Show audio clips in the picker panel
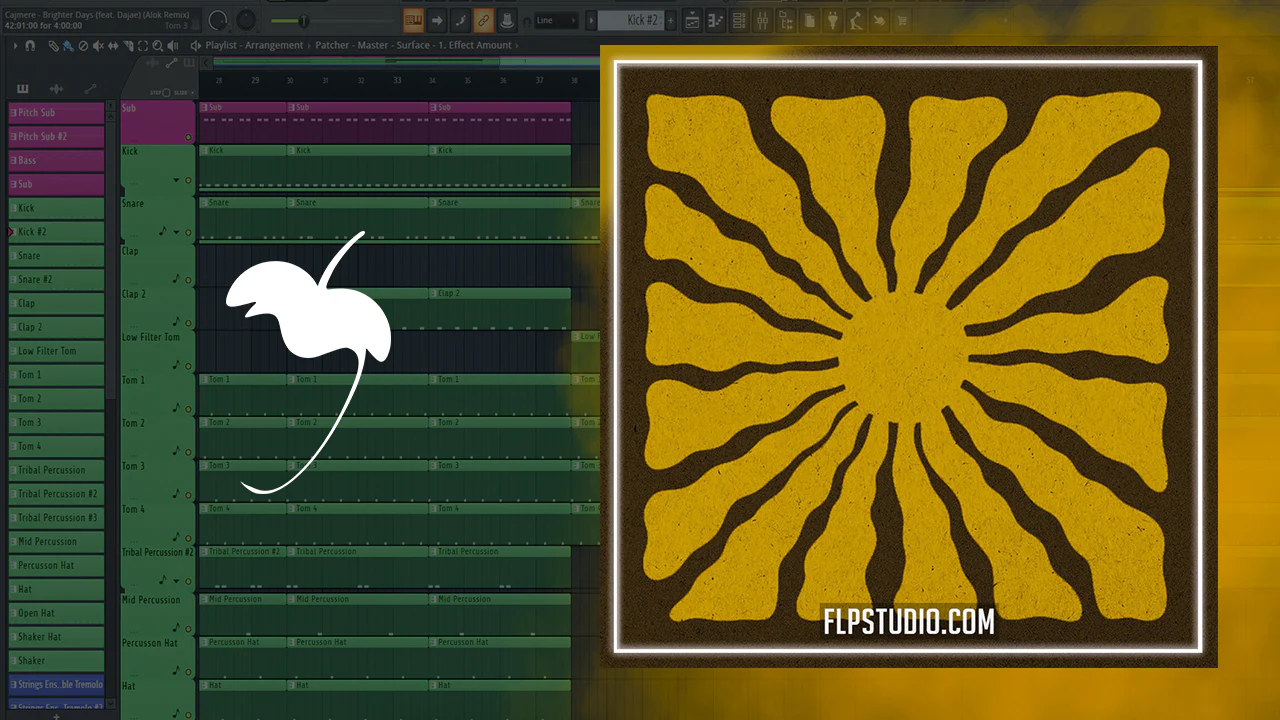The width and height of the screenshot is (1280, 720). click(x=57, y=89)
